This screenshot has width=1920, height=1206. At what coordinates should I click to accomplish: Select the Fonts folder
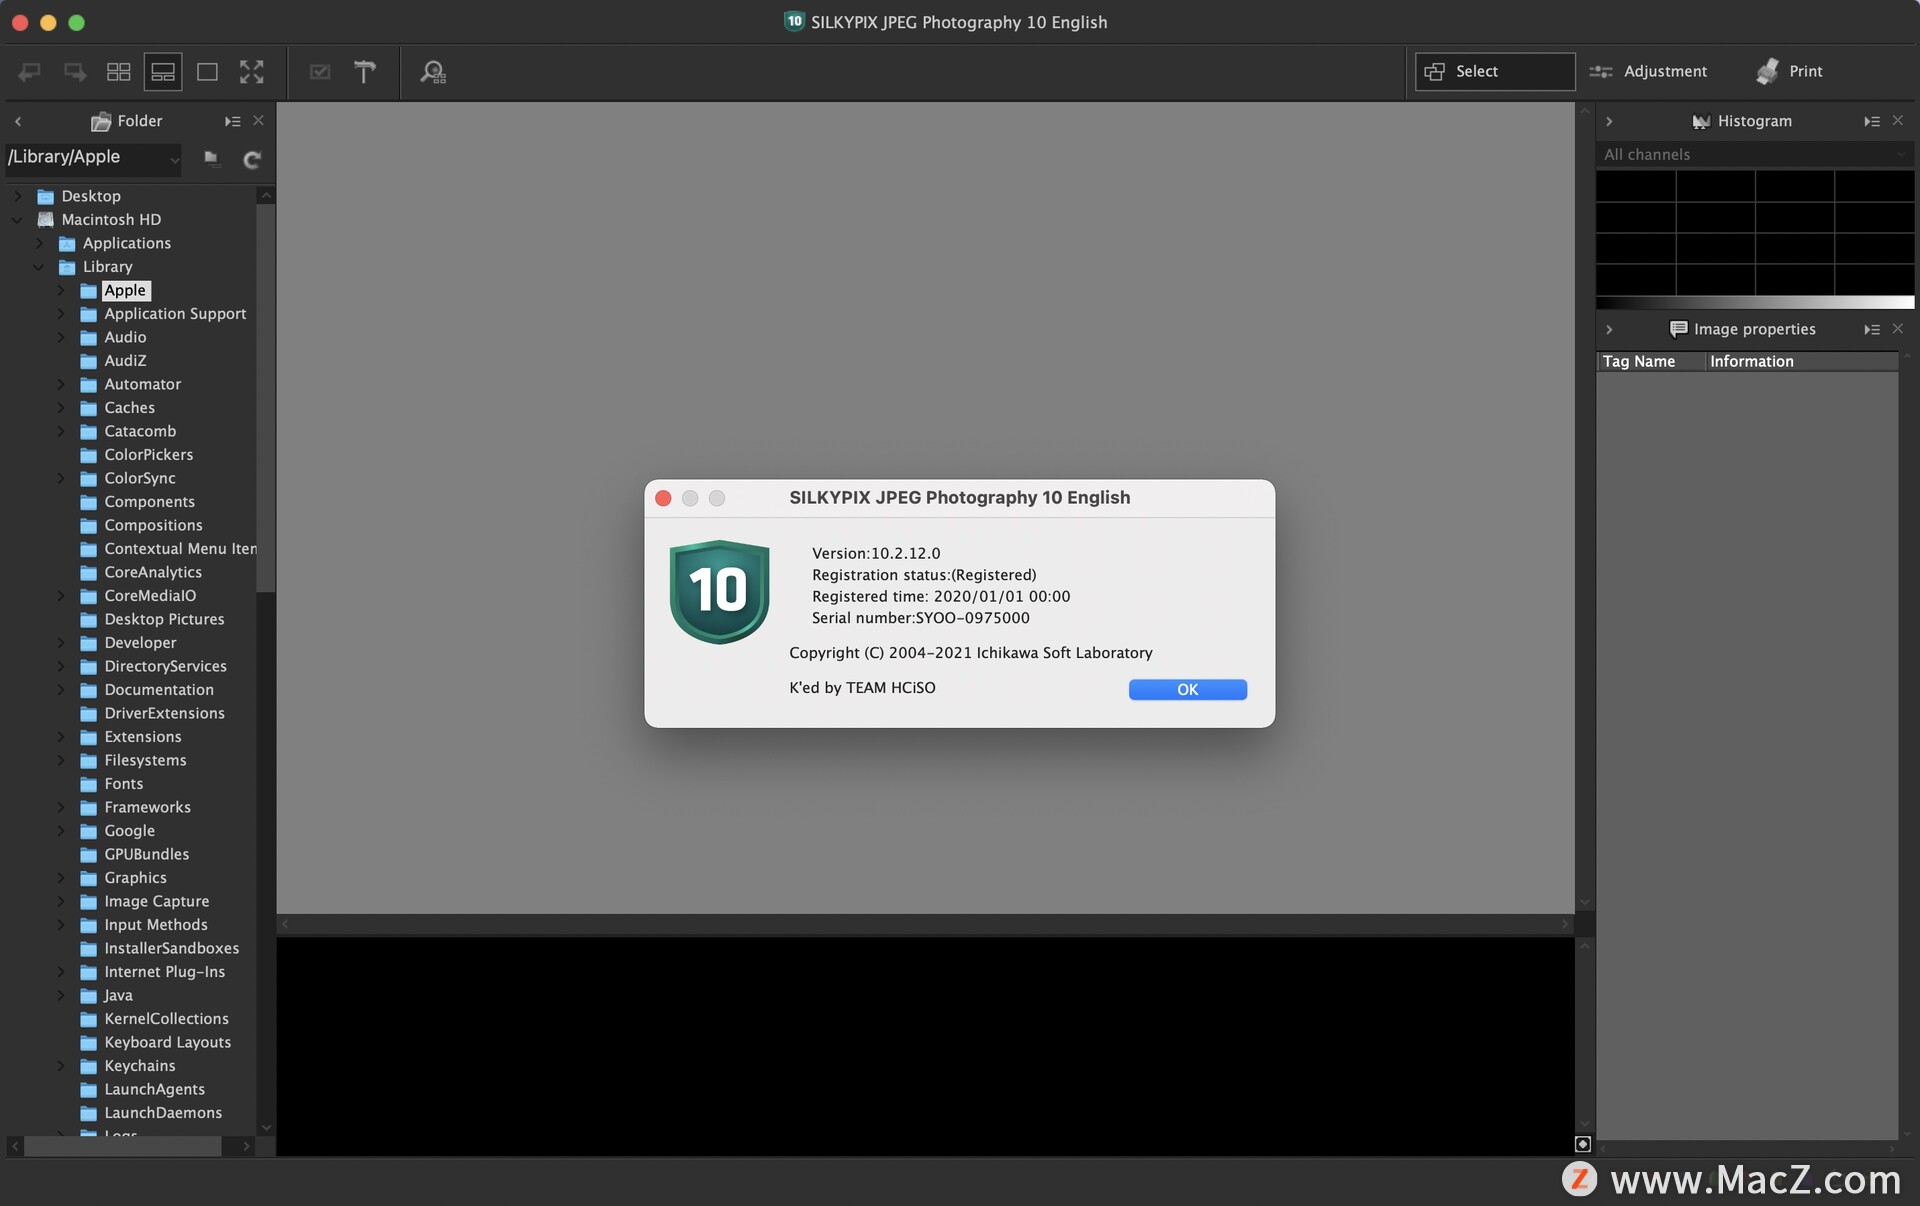(x=123, y=783)
